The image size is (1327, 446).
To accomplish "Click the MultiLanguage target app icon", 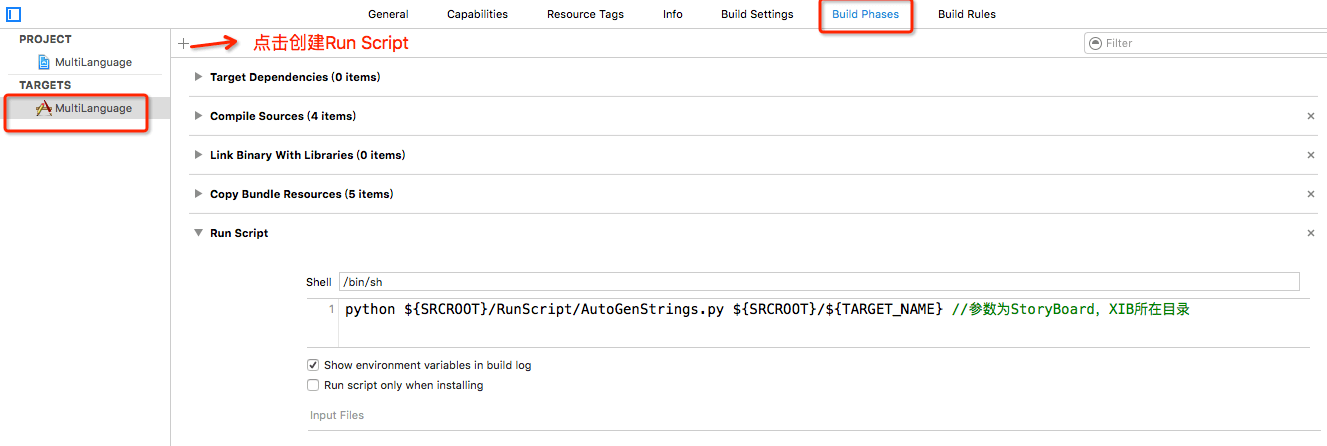I will pyautogui.click(x=44, y=108).
